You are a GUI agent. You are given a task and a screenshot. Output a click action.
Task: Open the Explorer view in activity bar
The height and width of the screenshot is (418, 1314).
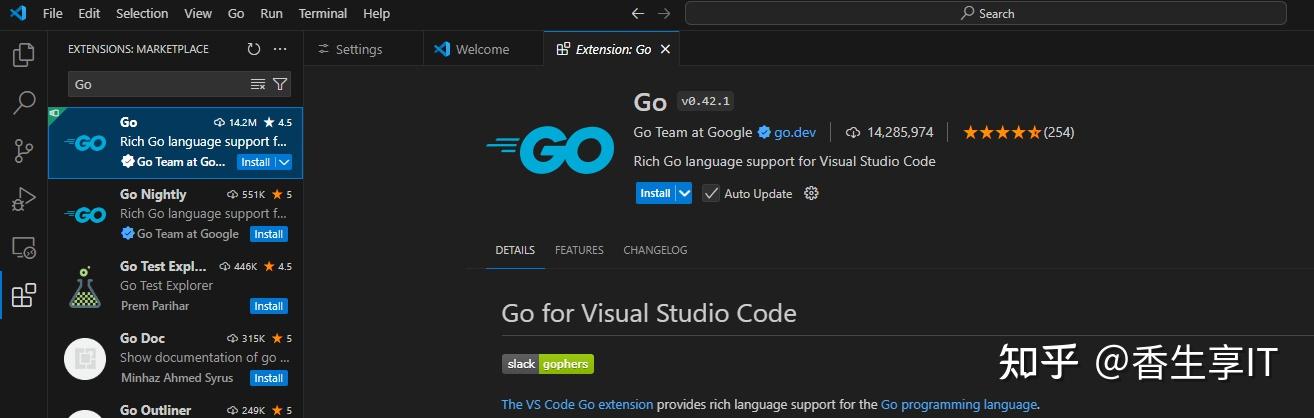23,55
